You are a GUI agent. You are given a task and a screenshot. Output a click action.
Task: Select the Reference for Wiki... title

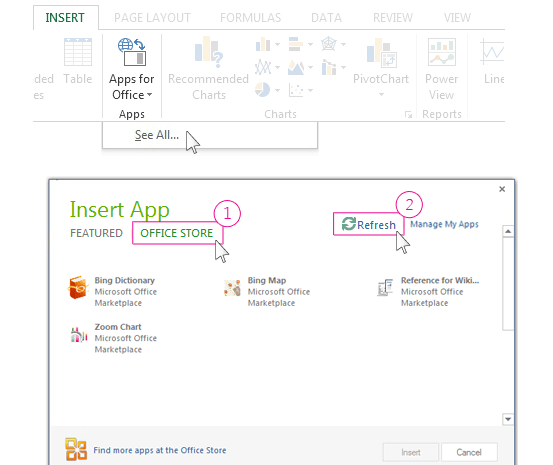point(440,280)
